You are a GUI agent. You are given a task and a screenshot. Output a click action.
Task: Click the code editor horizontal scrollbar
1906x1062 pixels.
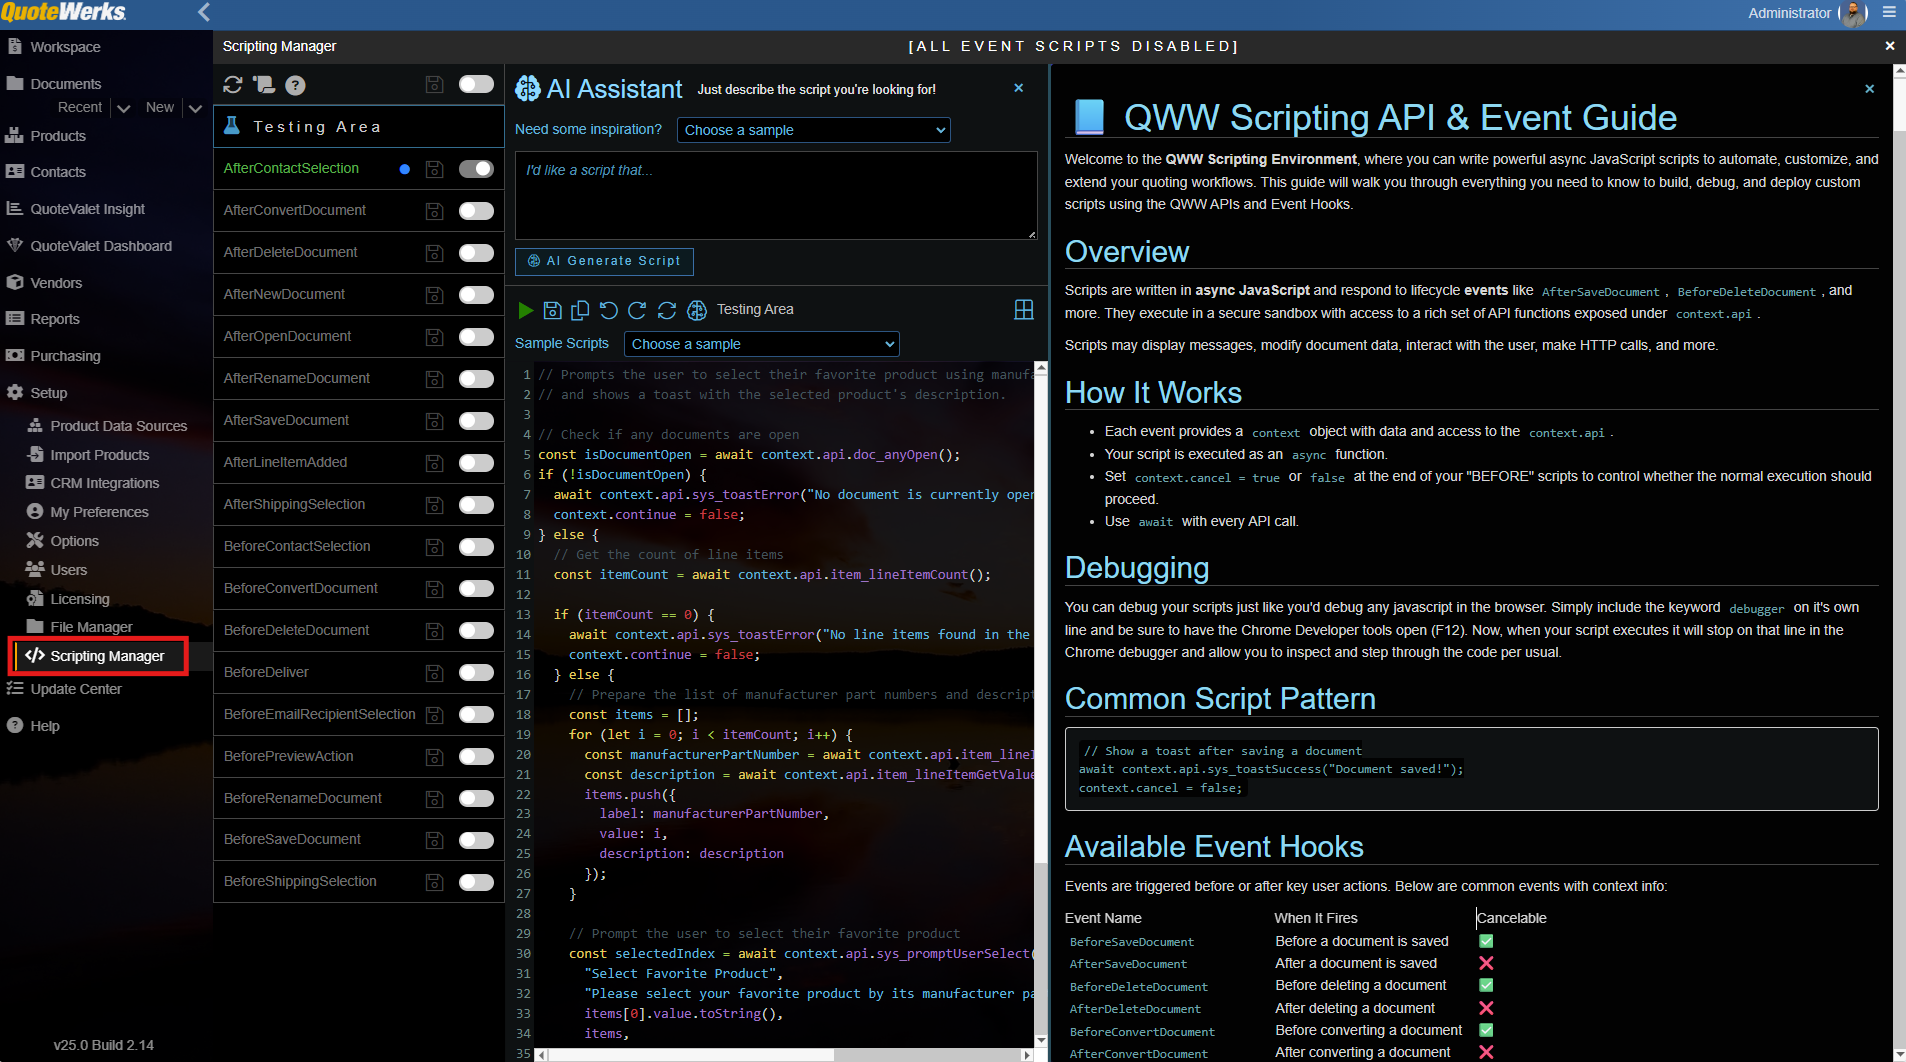coord(690,1055)
